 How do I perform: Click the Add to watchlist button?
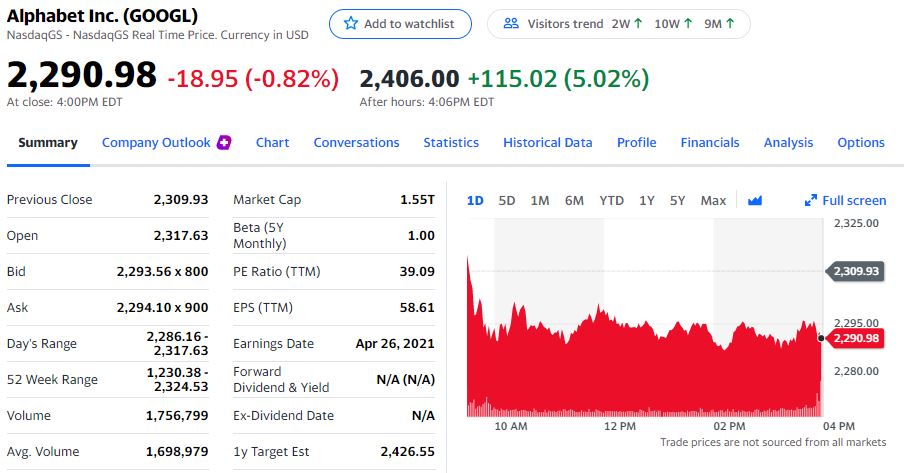tap(400, 24)
